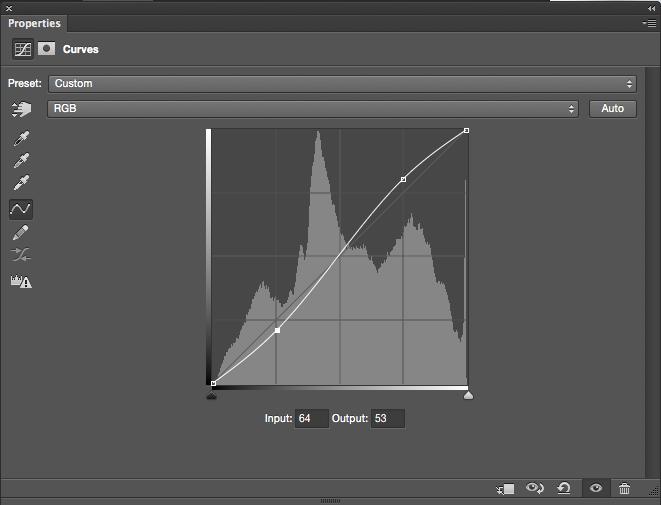Pick the gray point eyedropper

21,161
